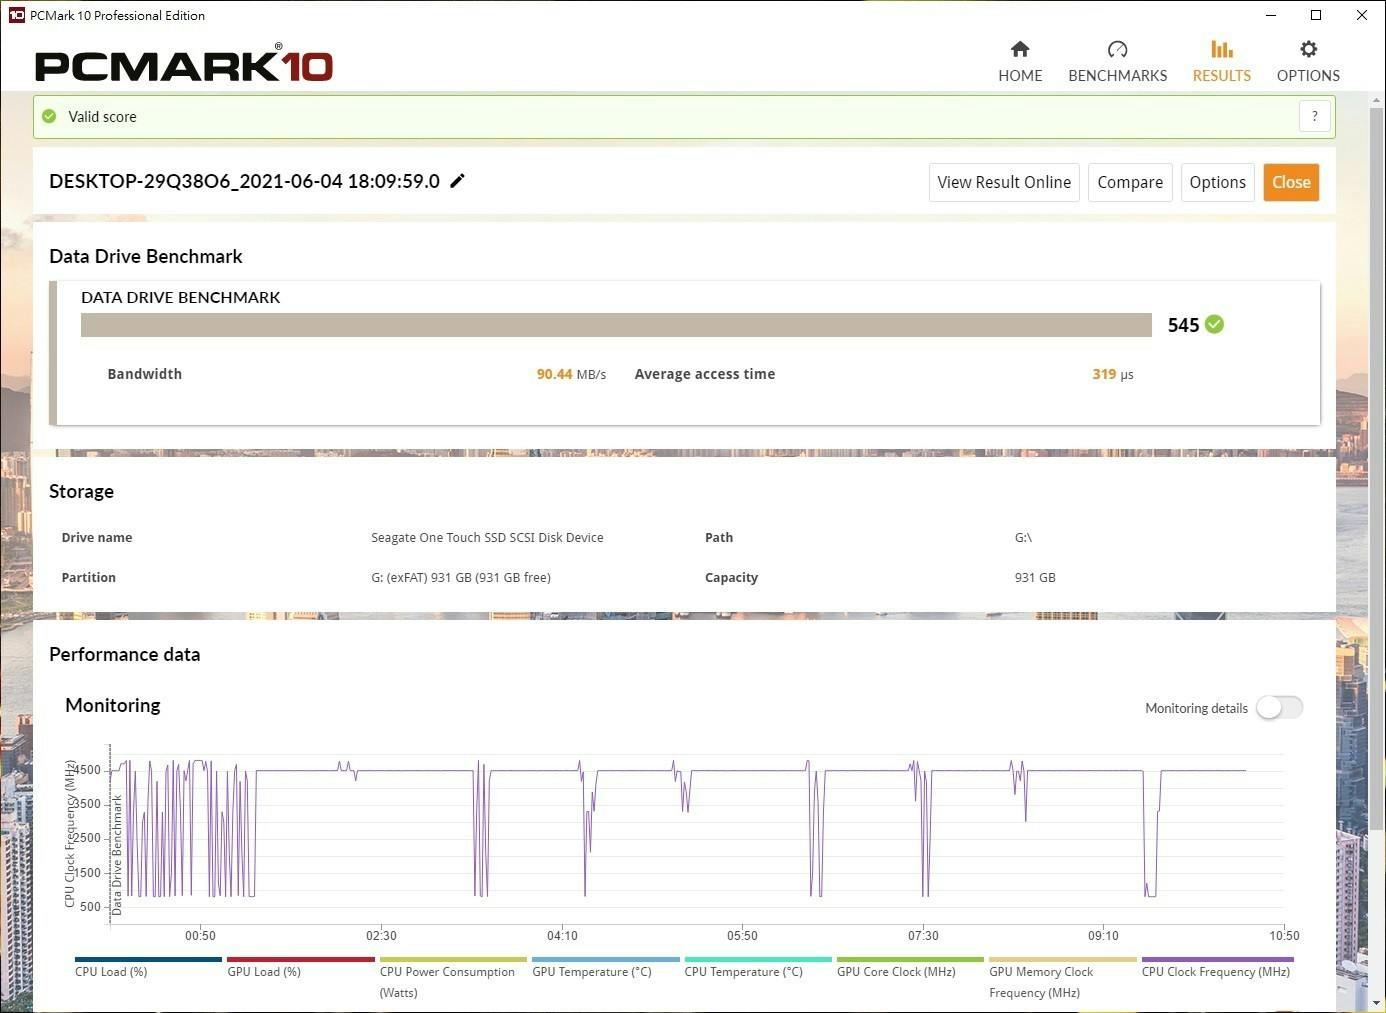Click drive name Seagate One Touch SSD
Viewport: 1386px width, 1013px height.
click(487, 537)
